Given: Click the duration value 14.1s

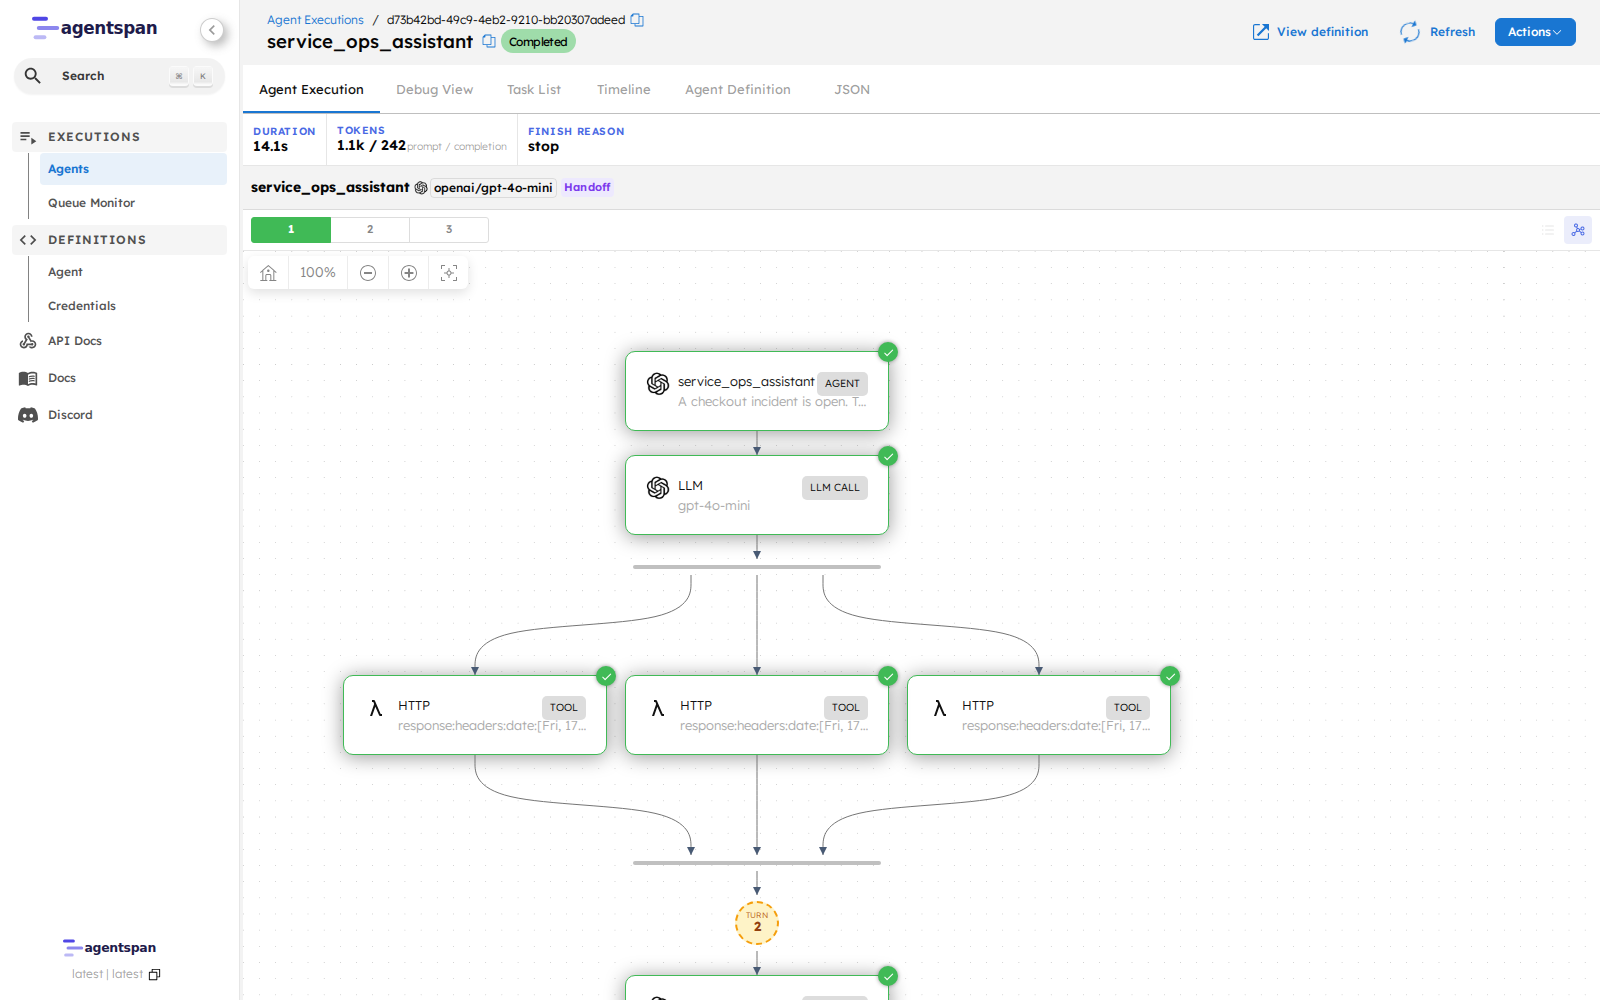Looking at the screenshot, I should pos(270,147).
